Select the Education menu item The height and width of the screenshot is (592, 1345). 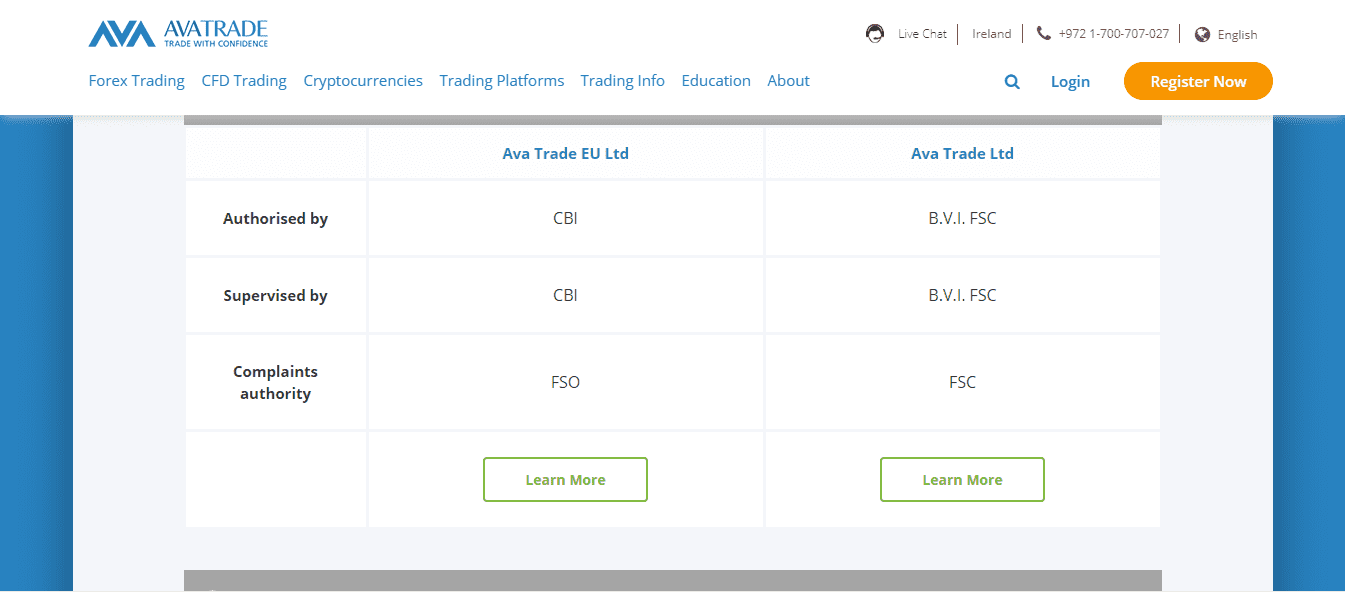(x=716, y=81)
